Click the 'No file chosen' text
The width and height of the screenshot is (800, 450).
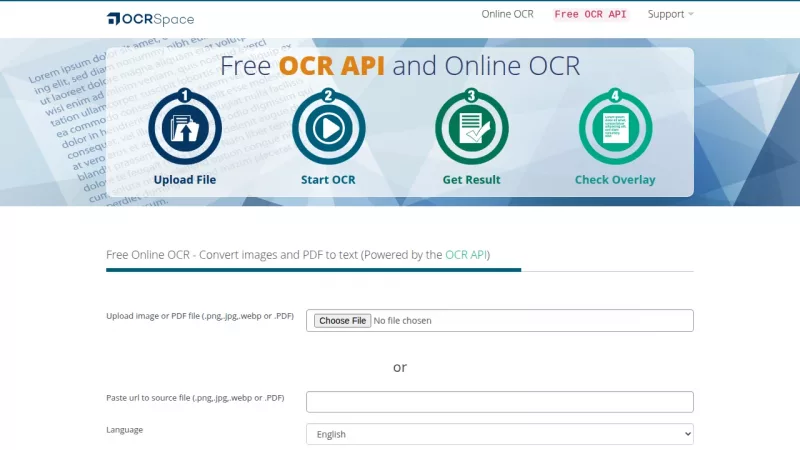402,320
